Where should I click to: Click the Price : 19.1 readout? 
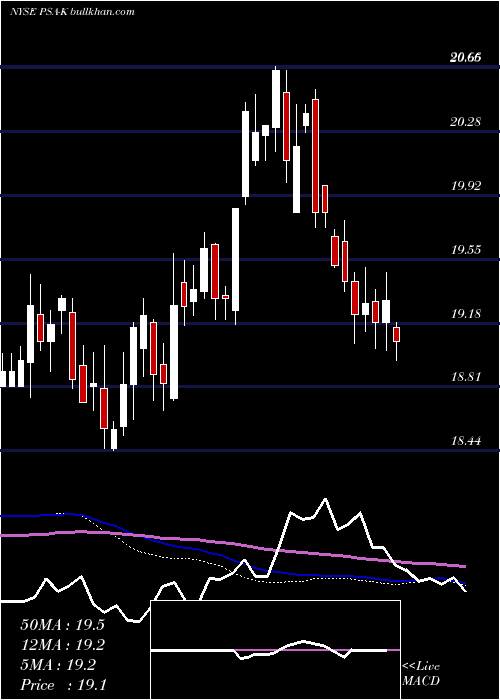click(62, 685)
